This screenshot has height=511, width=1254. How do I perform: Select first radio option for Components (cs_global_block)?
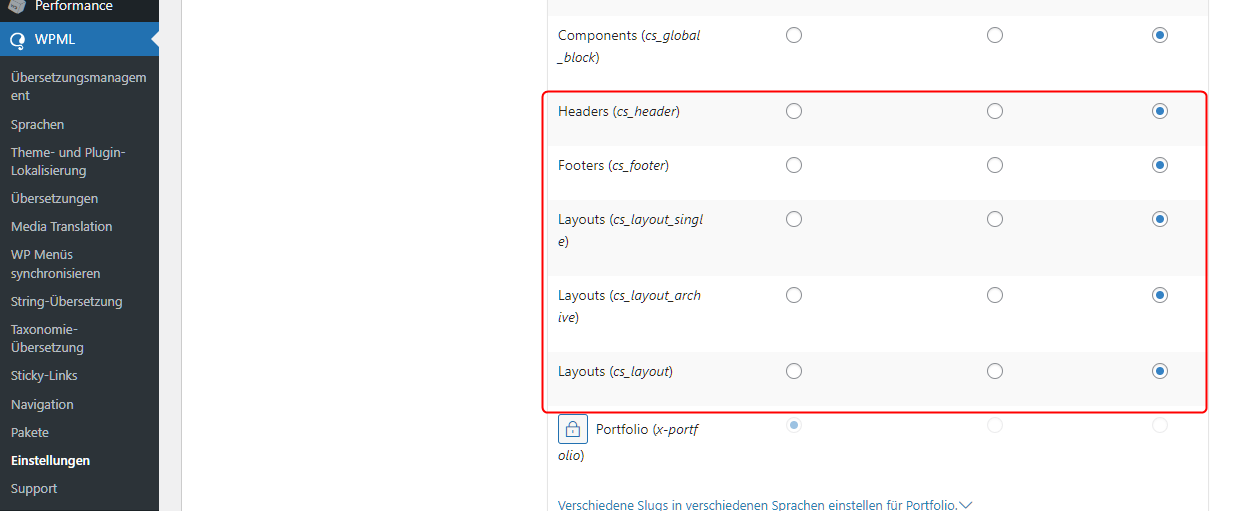coord(794,35)
